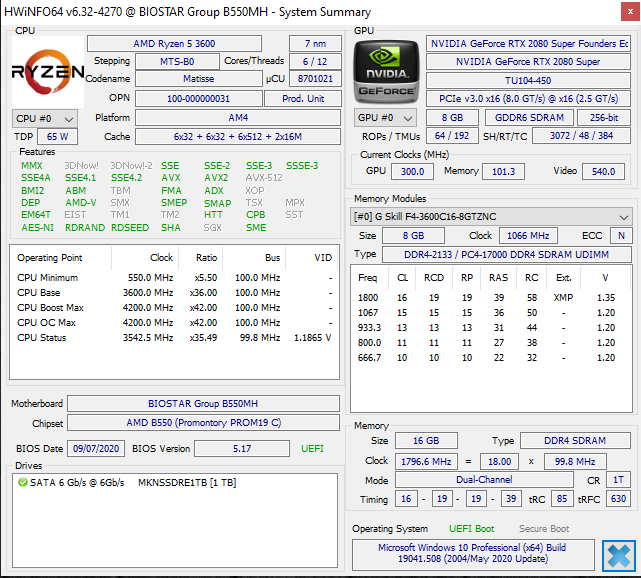Click the Operating Point column header
The height and width of the screenshot is (578, 641).
[x=49, y=258]
